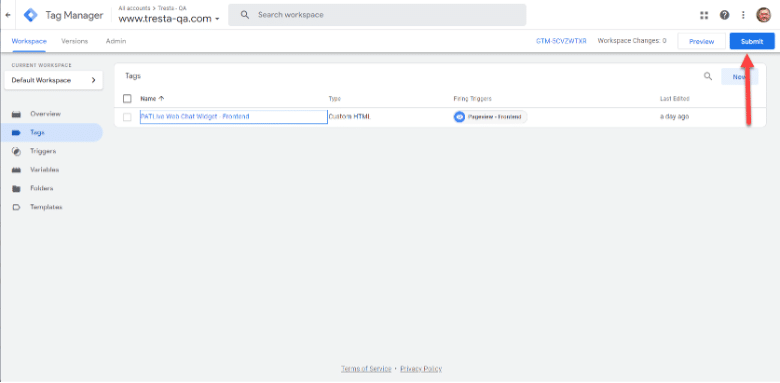Switch to the Workspace tab
The width and height of the screenshot is (780, 383).
29,41
